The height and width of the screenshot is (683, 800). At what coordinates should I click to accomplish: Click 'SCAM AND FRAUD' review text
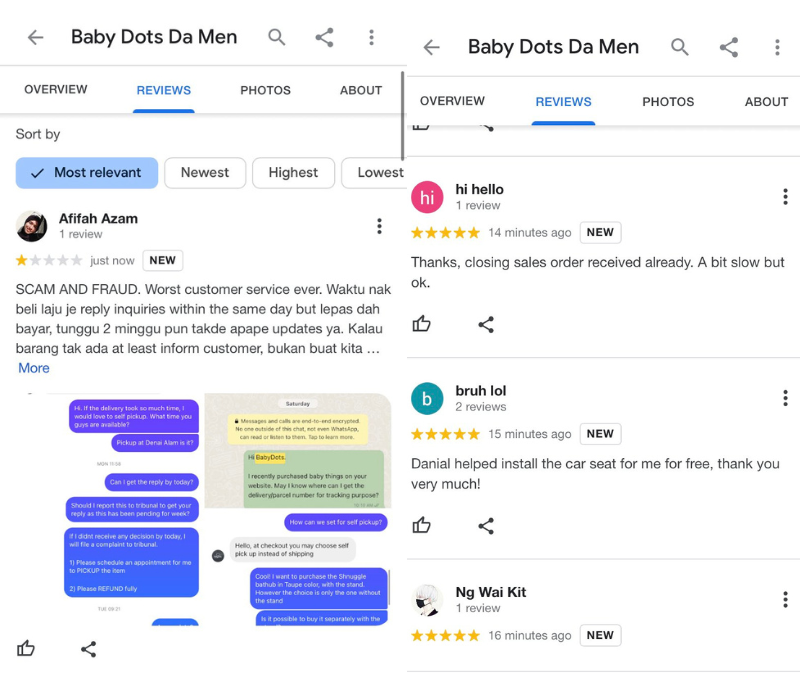203,319
